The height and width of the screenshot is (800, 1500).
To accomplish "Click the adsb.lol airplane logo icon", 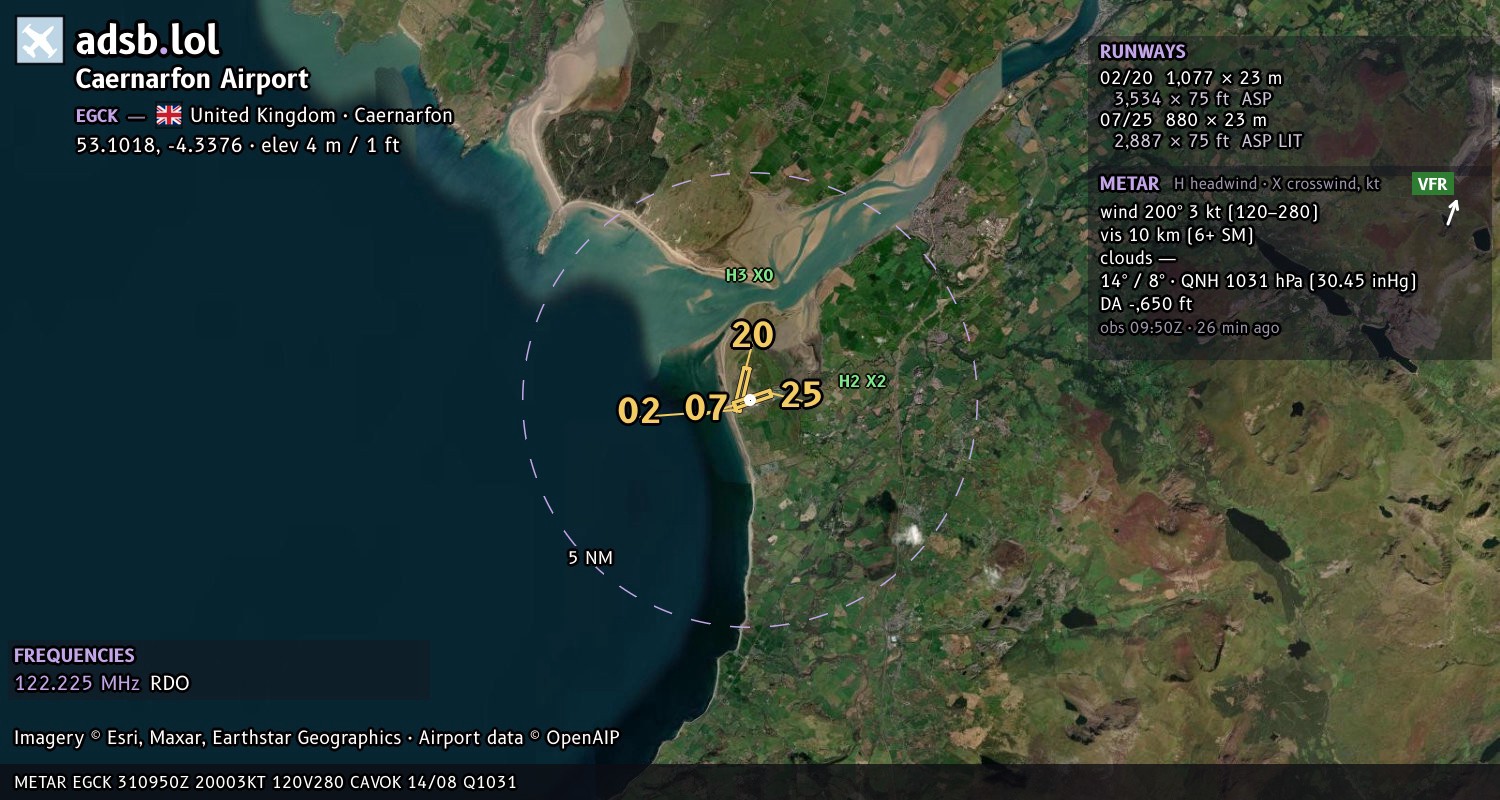I will 40,41.
